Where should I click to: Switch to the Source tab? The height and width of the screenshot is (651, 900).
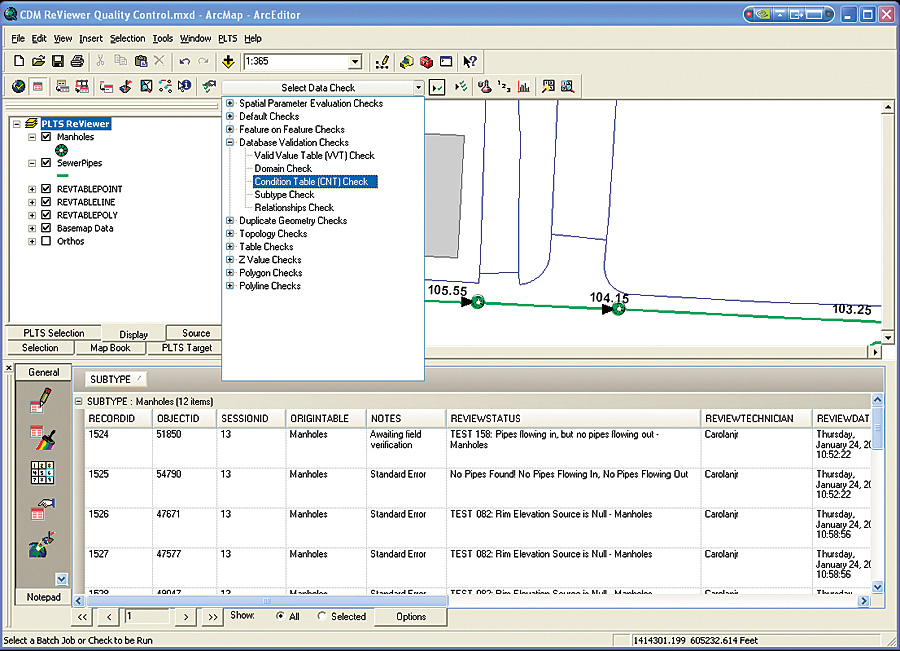point(196,333)
